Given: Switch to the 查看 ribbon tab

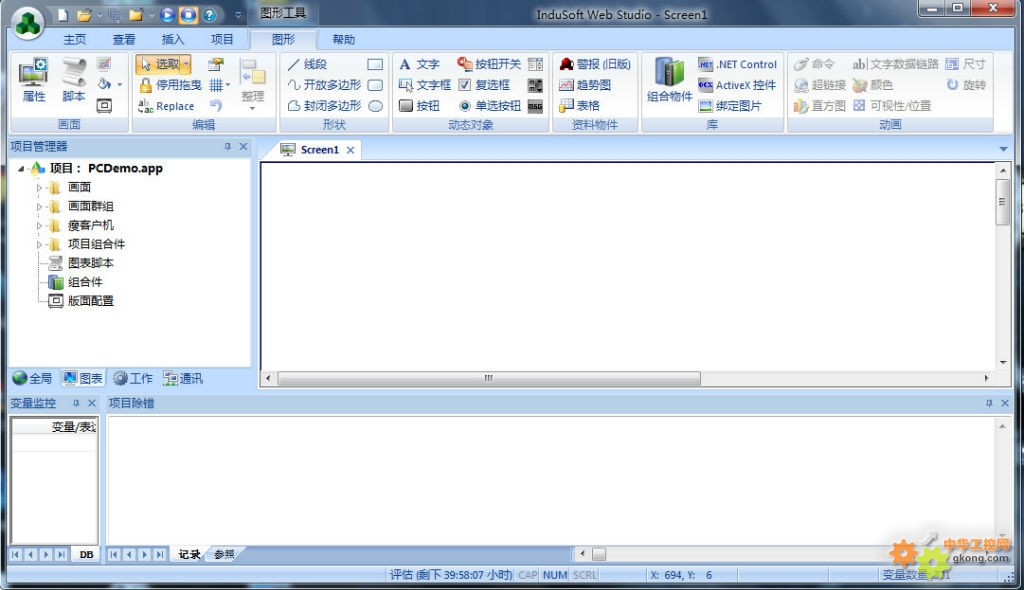Looking at the screenshot, I should click(123, 39).
